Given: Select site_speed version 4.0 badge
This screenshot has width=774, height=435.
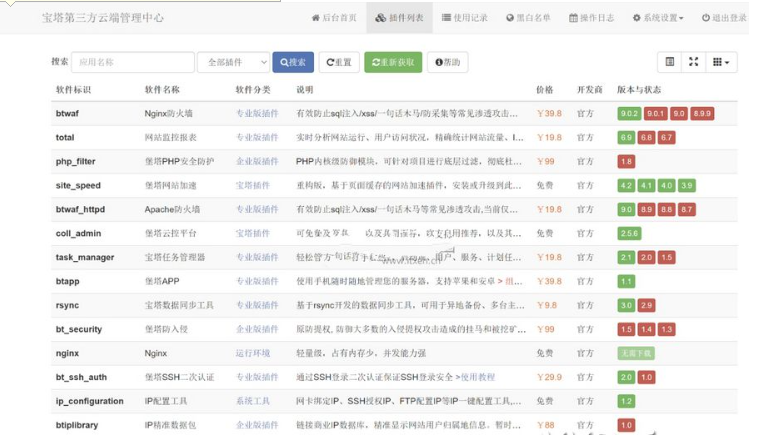Looking at the screenshot, I should (666, 186).
